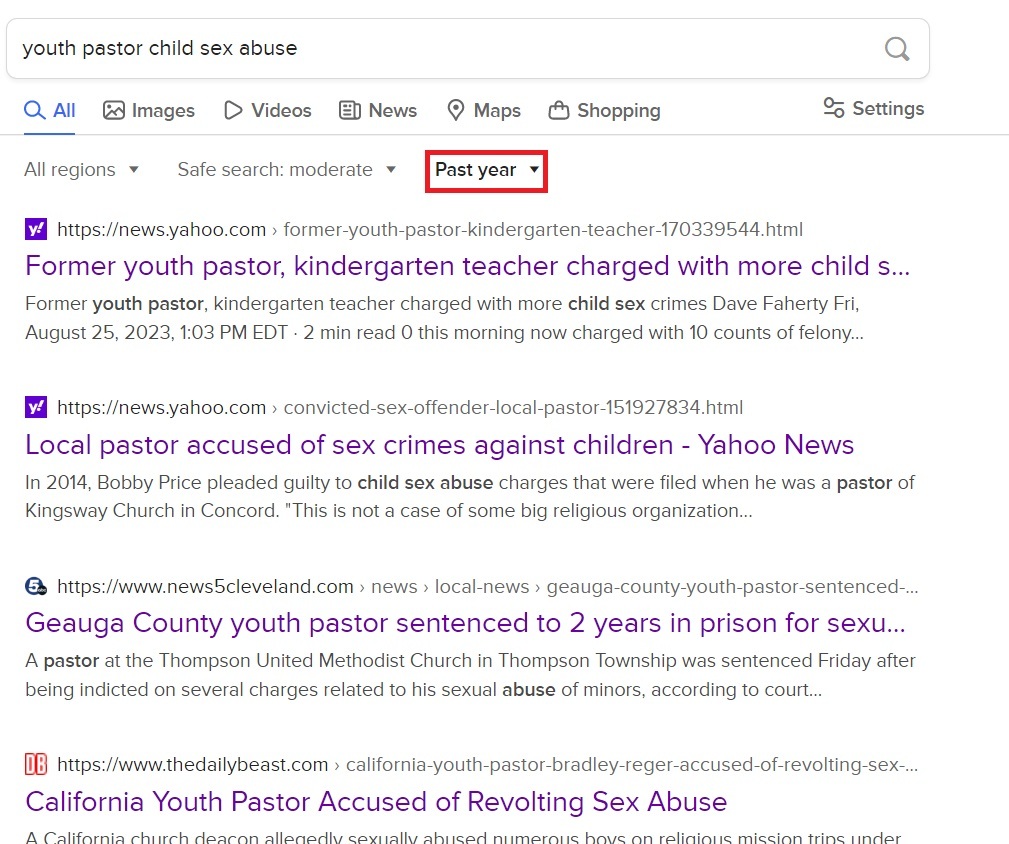Click the Daily Beast favicon
This screenshot has height=844, width=1009.
pos(36,764)
